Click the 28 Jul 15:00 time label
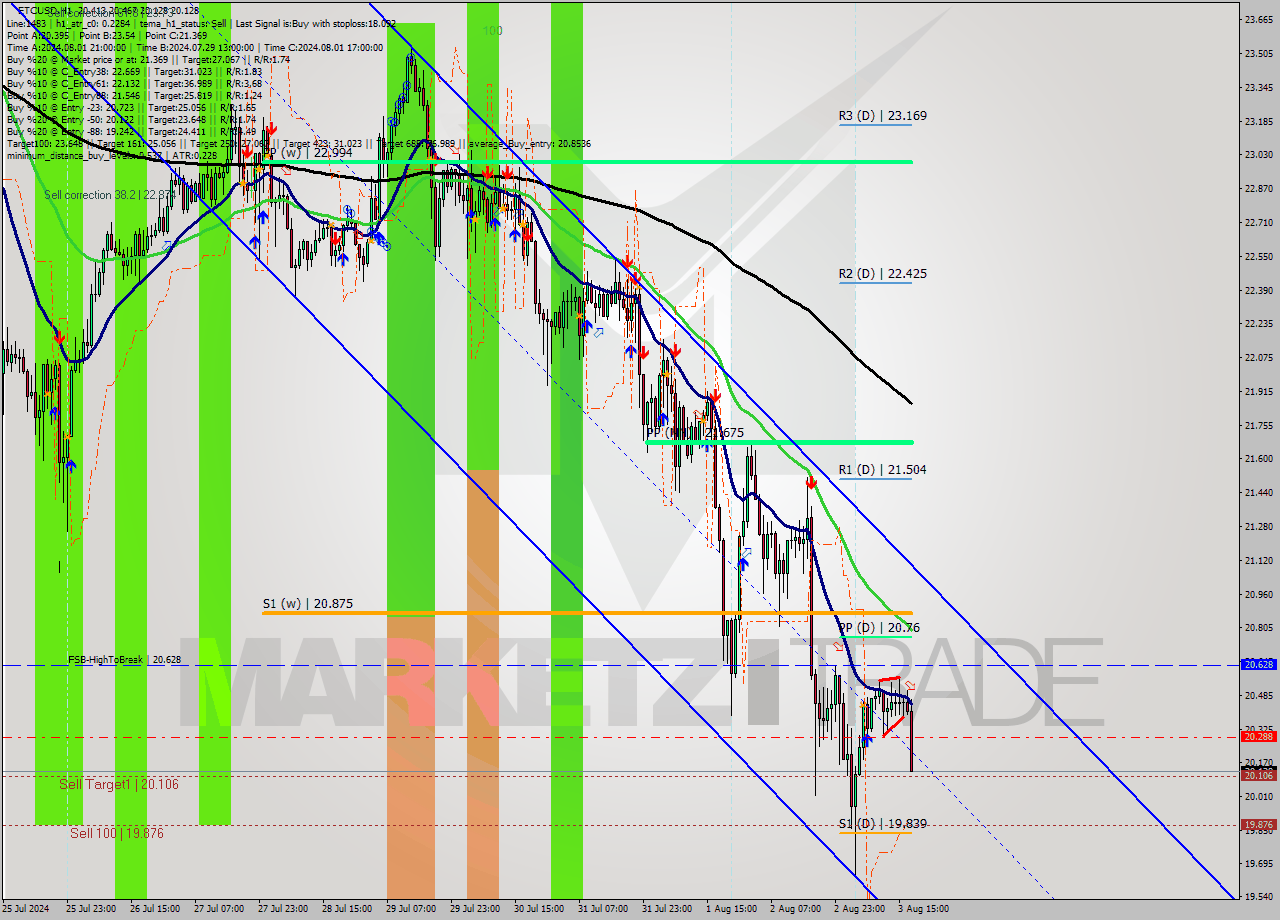The width and height of the screenshot is (1280, 920). point(346,909)
